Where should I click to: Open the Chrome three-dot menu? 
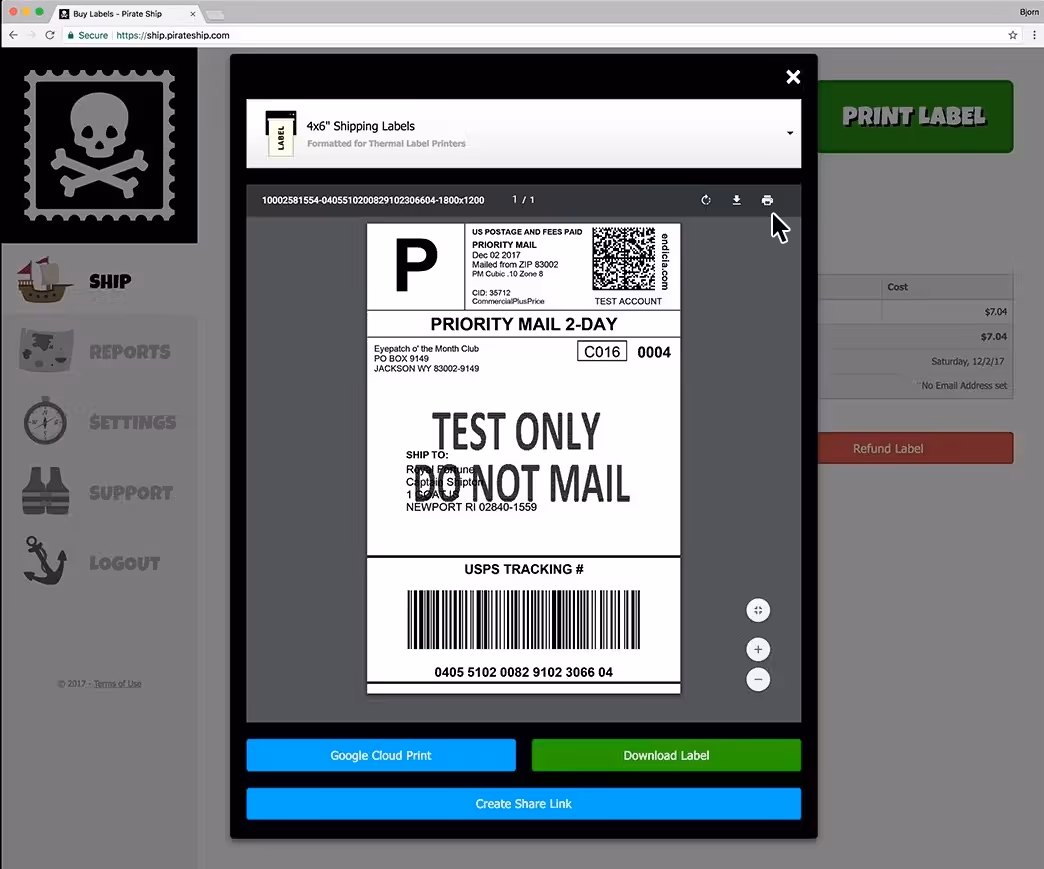pyautogui.click(x=1034, y=35)
